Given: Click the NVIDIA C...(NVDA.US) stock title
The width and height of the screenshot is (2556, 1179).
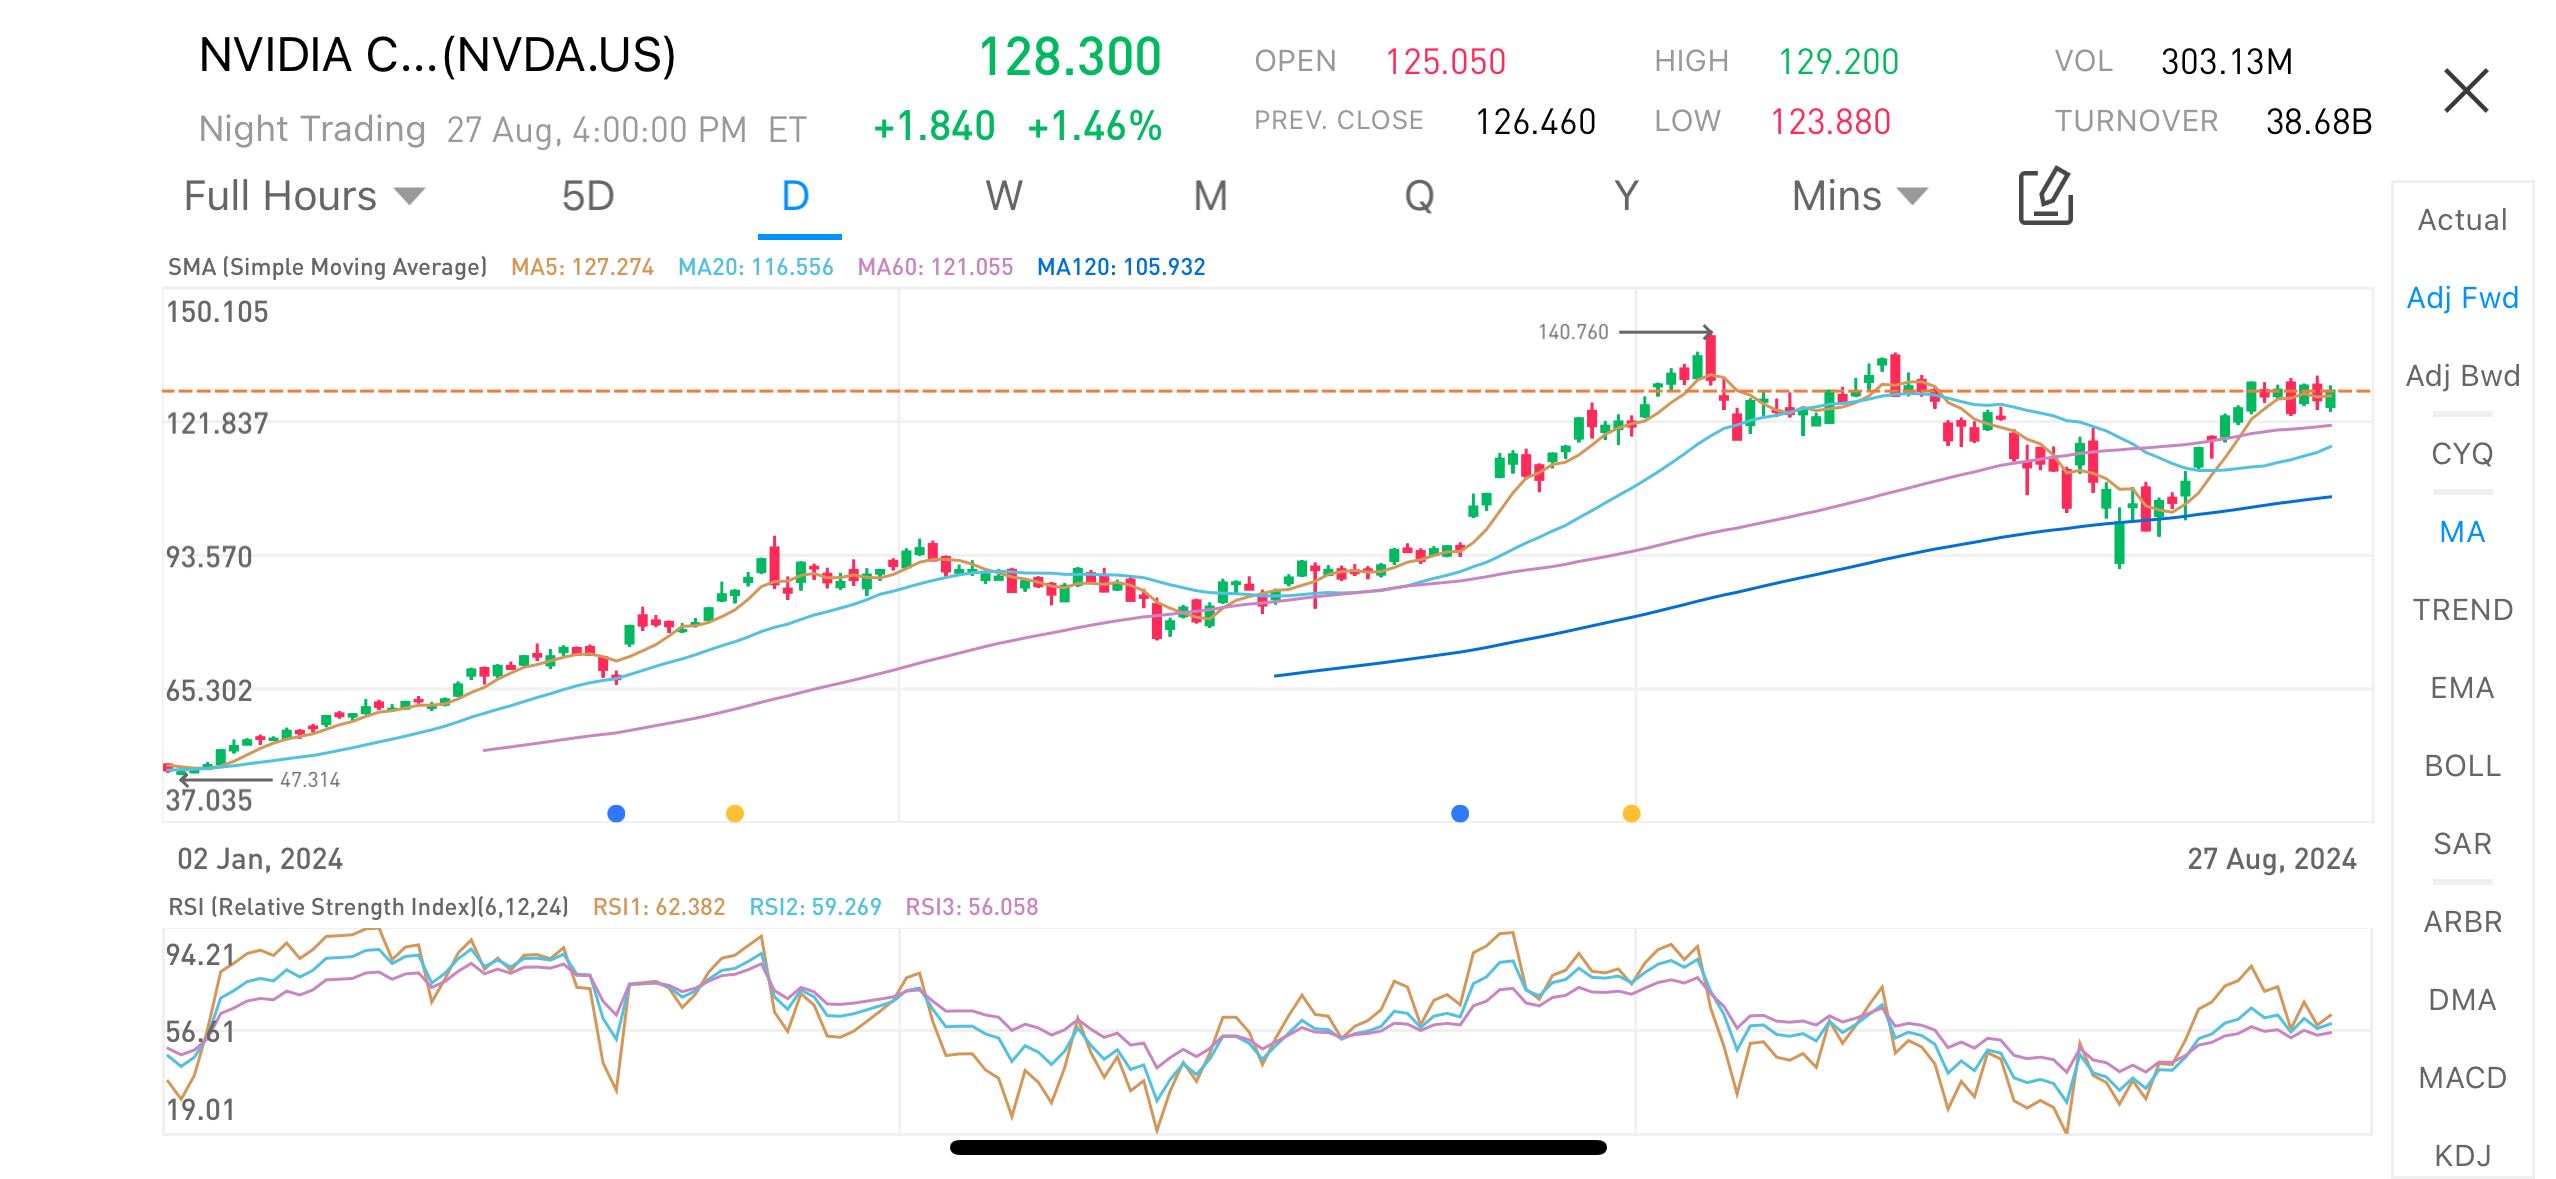Looking at the screenshot, I should point(438,55).
